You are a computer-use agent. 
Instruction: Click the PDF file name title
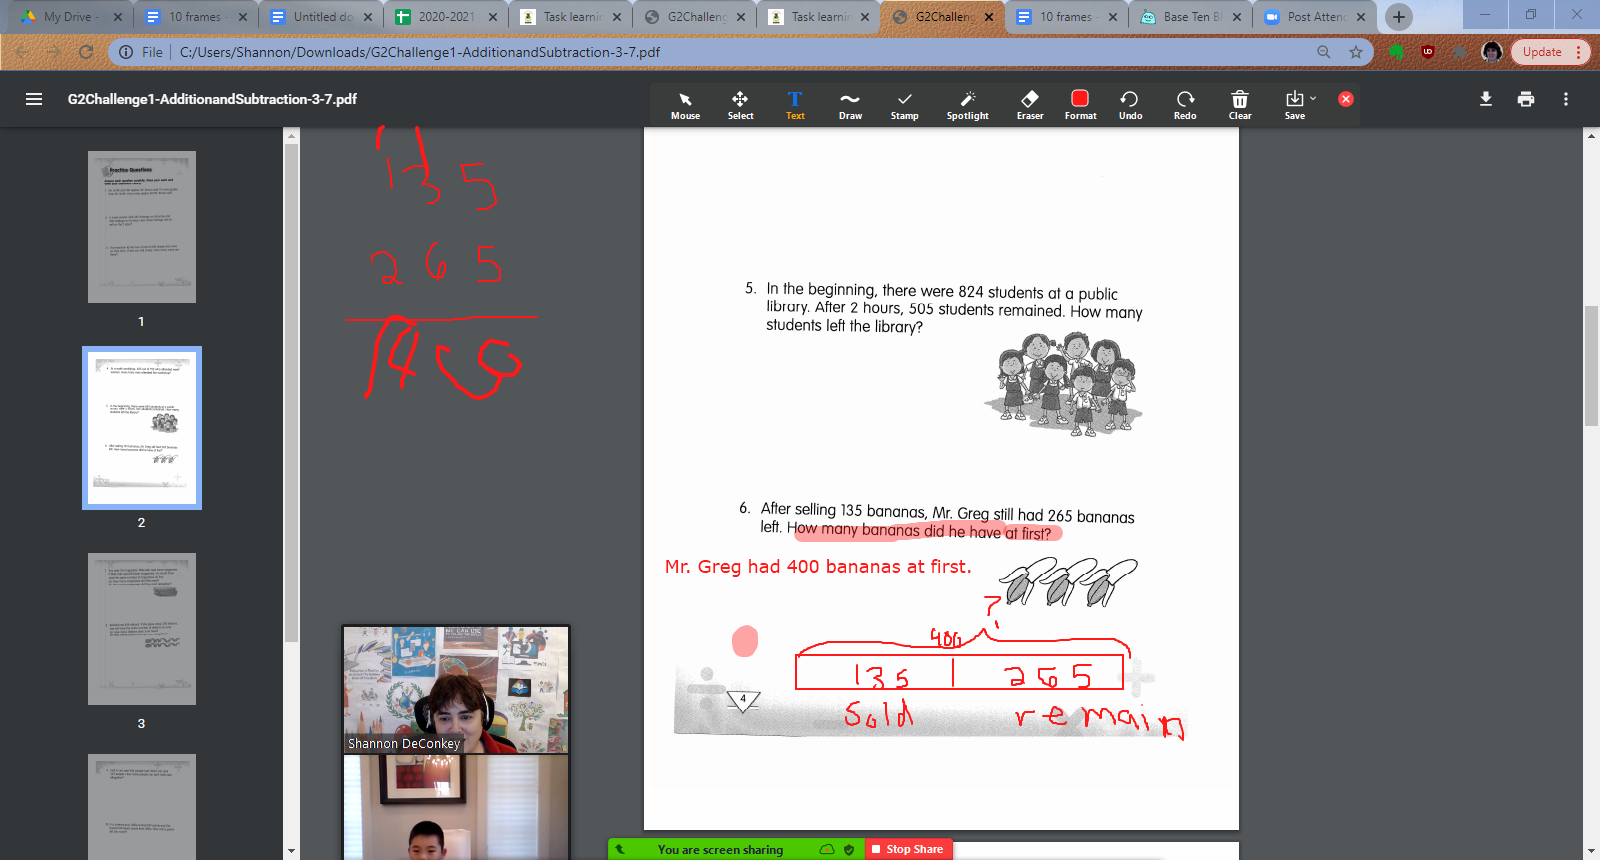coord(212,99)
